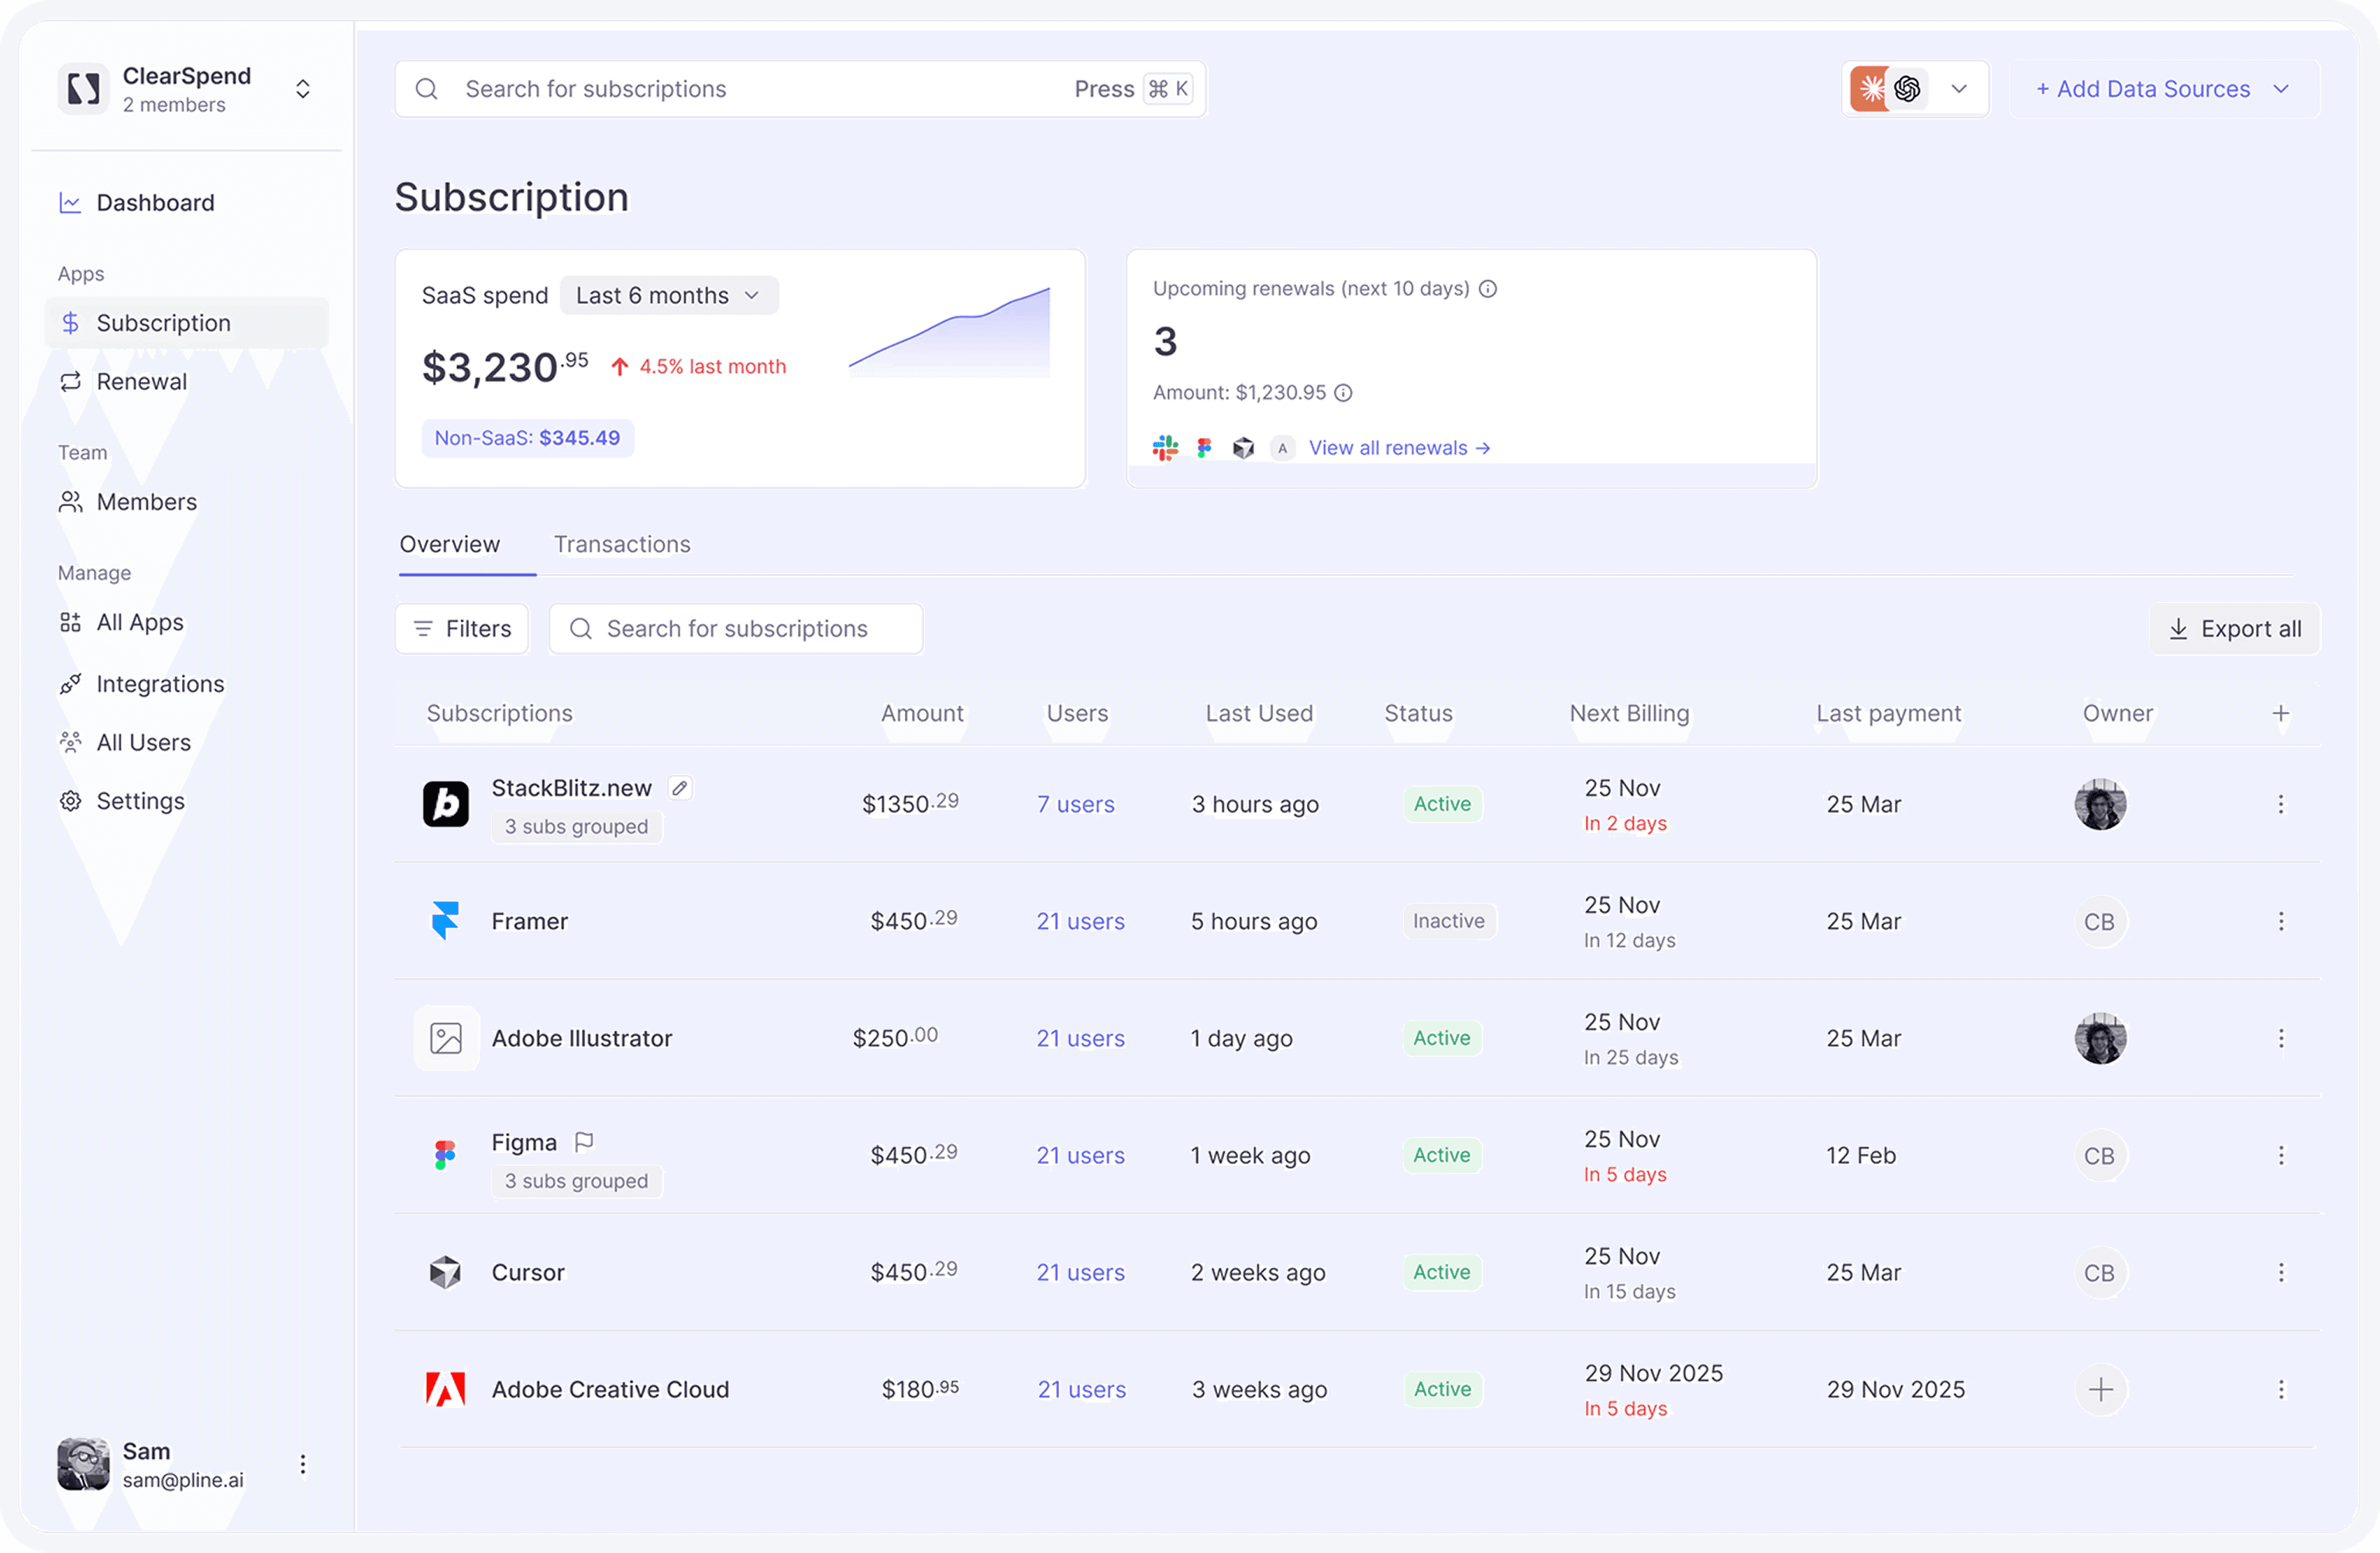2380x1553 pixels.
Task: Open 21 users link for Adobe Illustrator
Action: click(1080, 1039)
